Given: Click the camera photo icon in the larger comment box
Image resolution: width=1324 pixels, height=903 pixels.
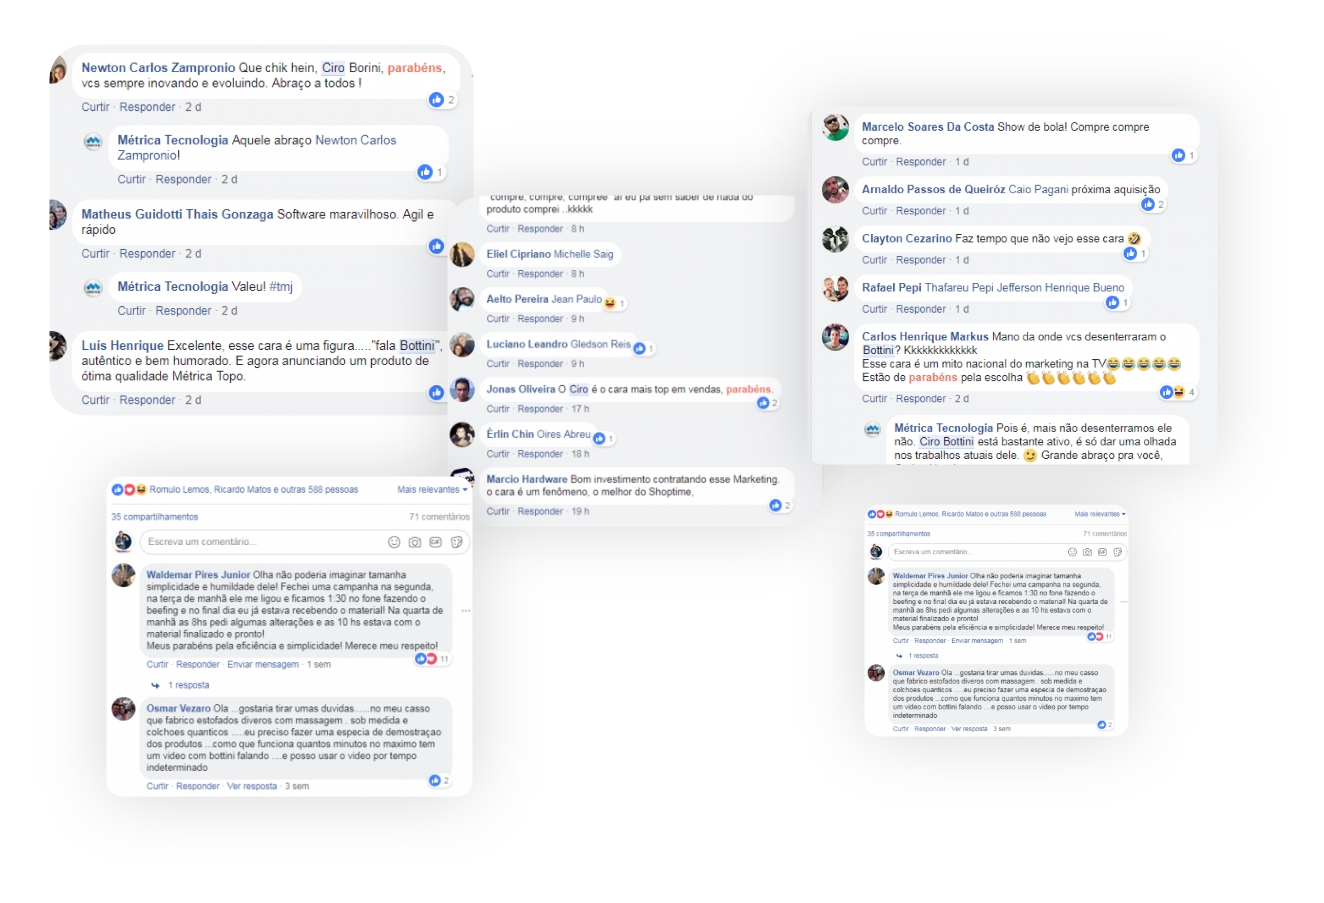Looking at the screenshot, I should click(x=415, y=542).
